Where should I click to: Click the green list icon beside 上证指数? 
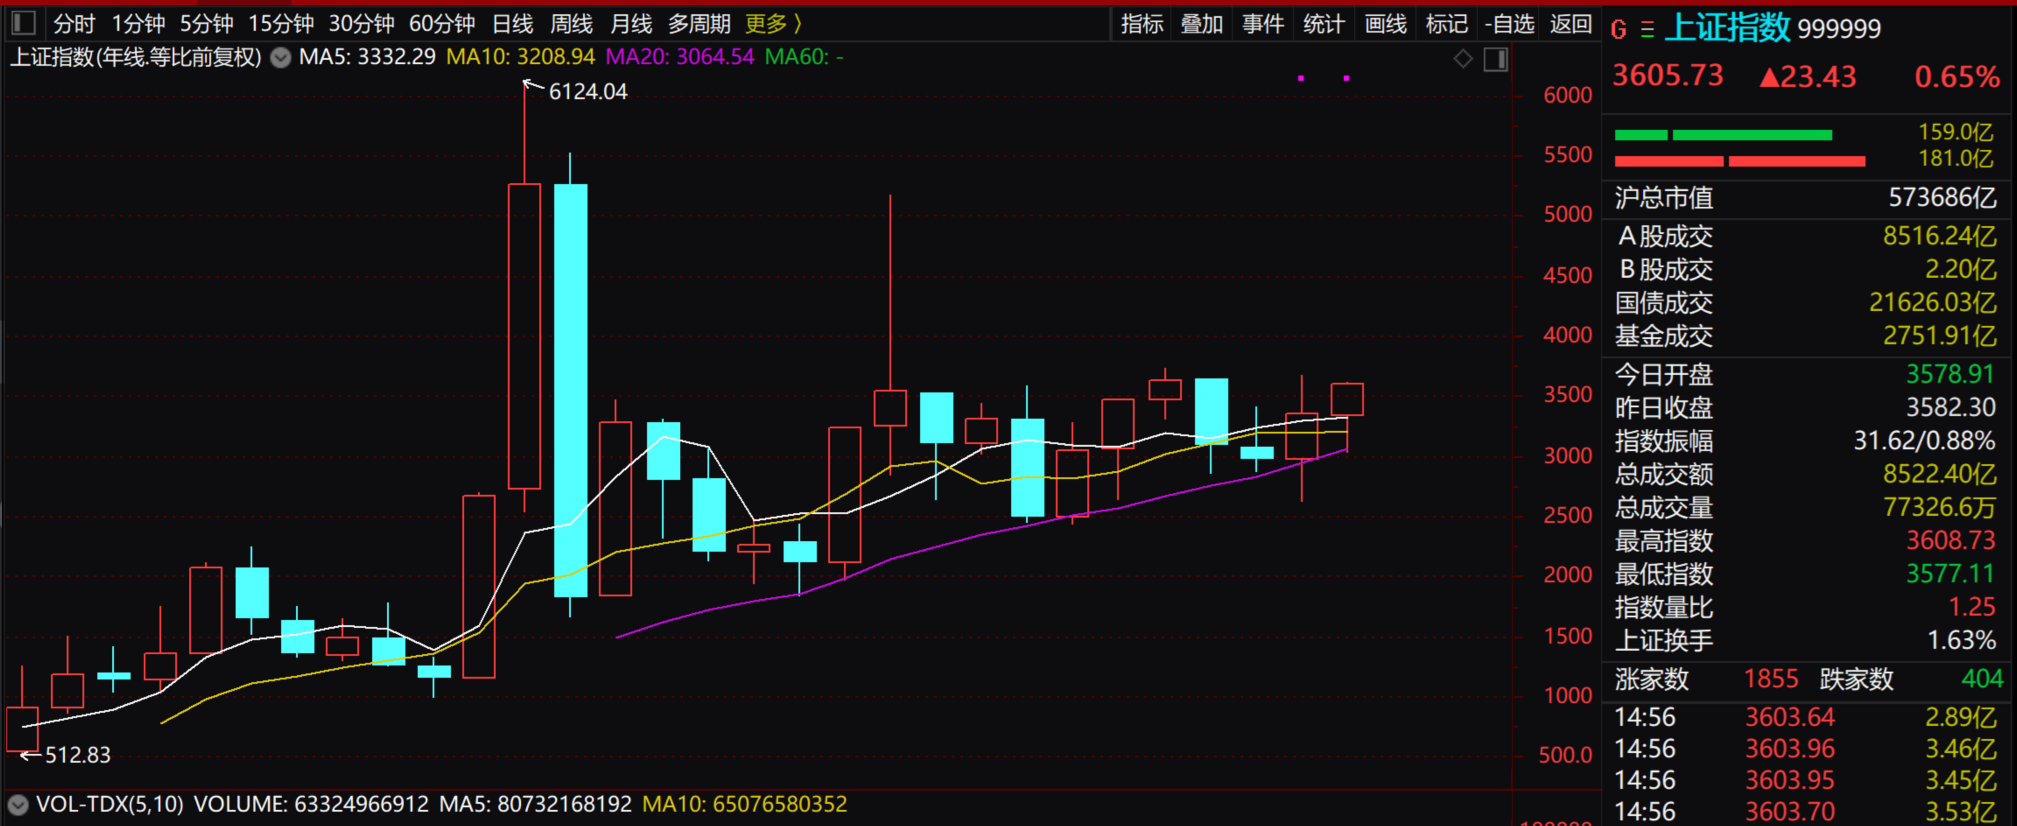1646,30
